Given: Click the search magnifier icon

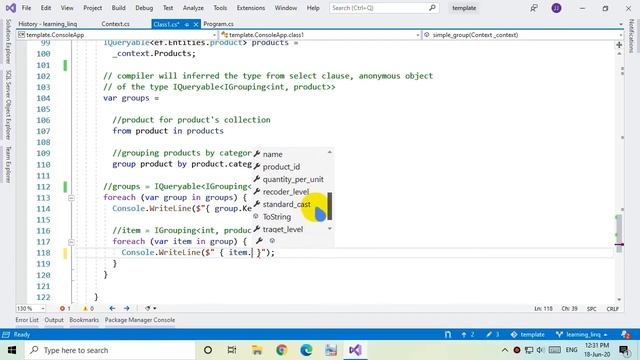Looking at the screenshot, I should click(x=432, y=8).
